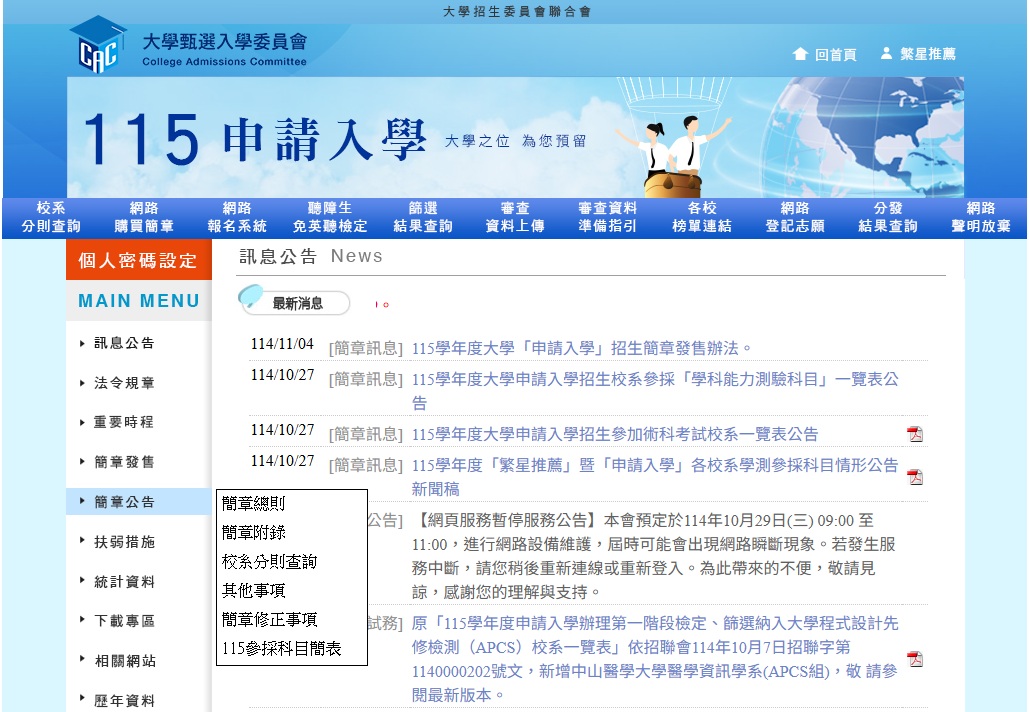Choose 校系分則查詢 in the flyout submenu
Screen dimensions: 1029x712
[x=269, y=562]
